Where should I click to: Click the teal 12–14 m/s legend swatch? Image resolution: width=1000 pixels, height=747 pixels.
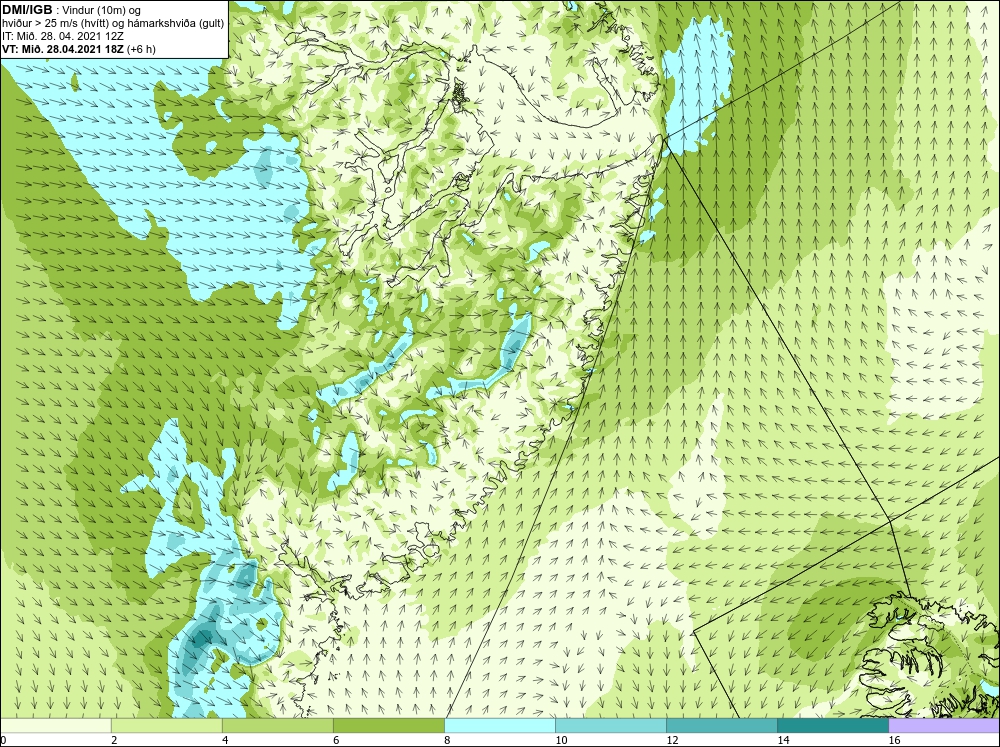[722, 725]
